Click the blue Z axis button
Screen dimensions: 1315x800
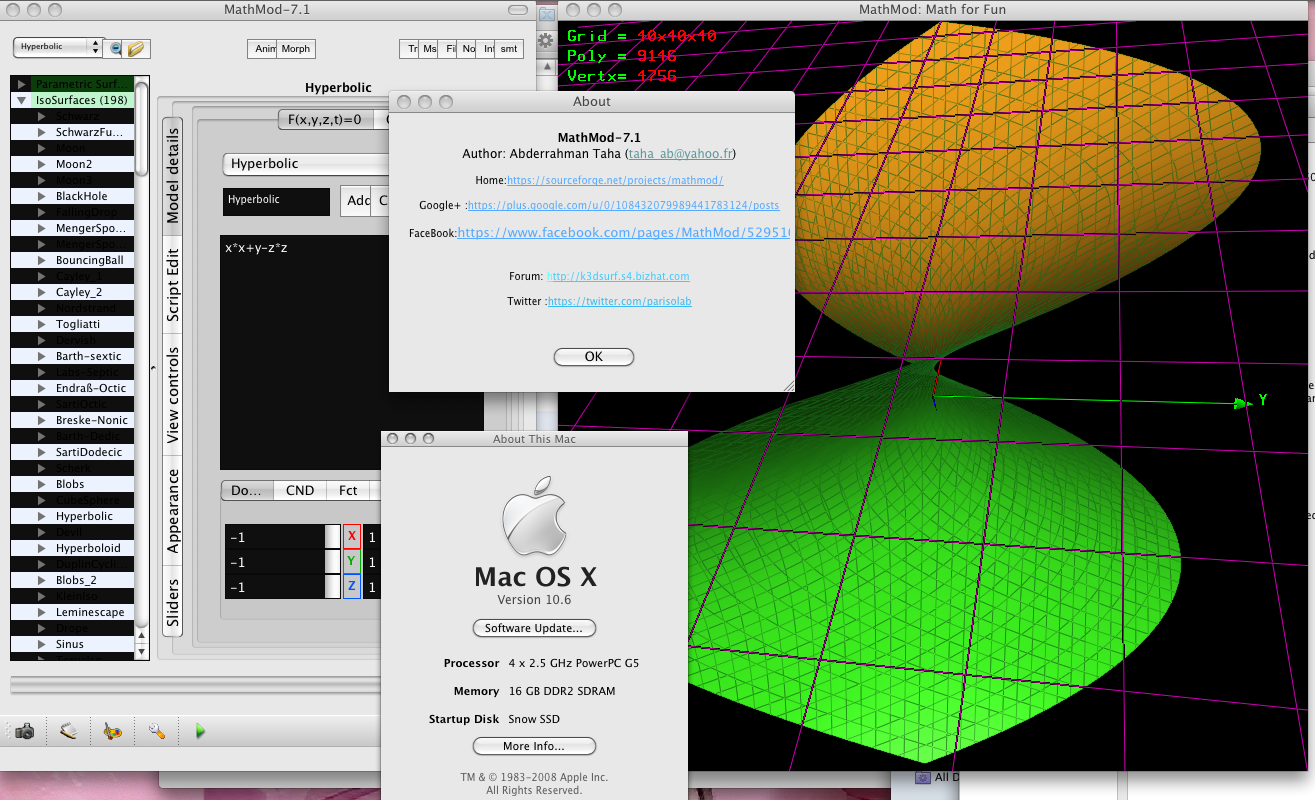[x=352, y=587]
